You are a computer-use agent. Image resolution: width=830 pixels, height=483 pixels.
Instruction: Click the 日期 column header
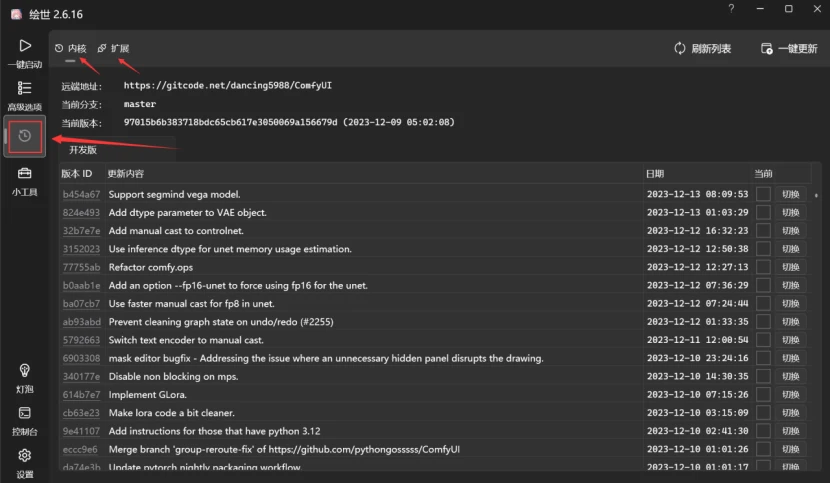click(655, 173)
